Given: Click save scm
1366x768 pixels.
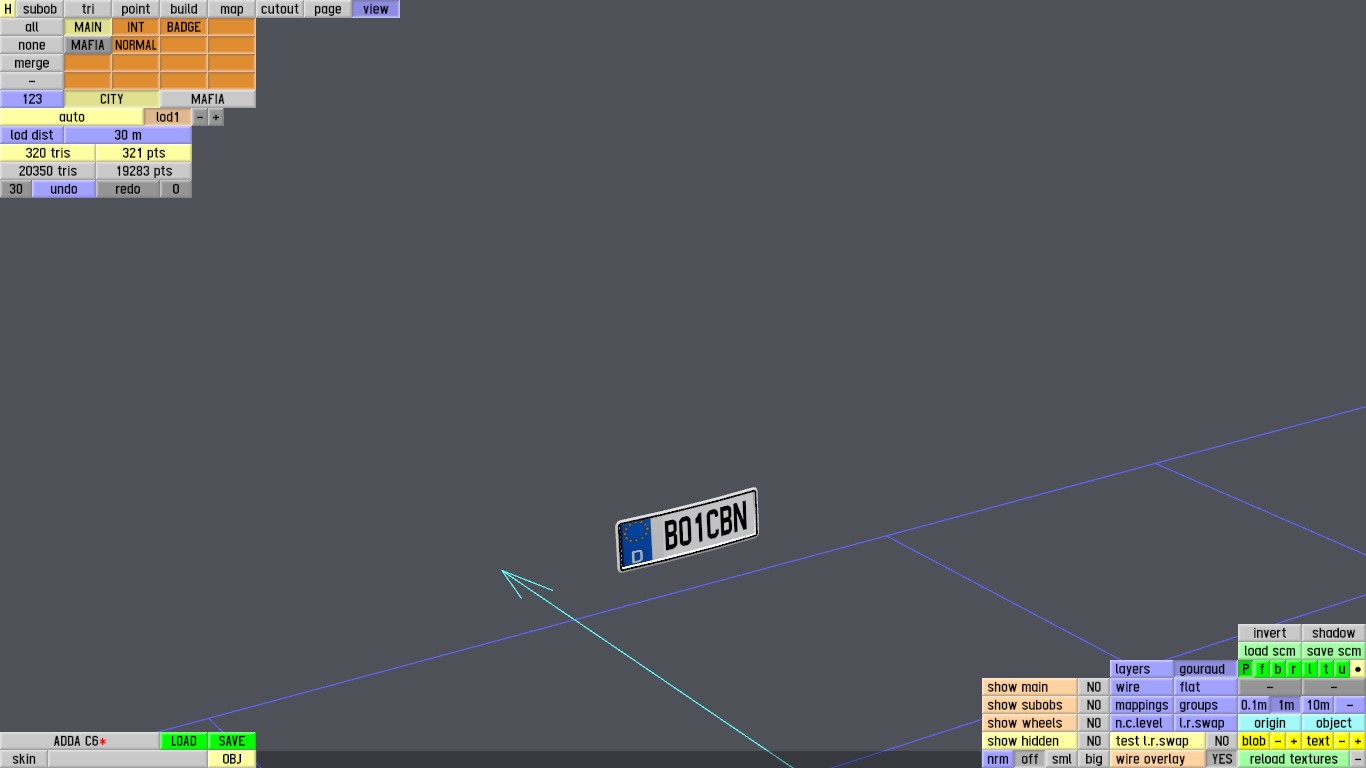Looking at the screenshot, I should point(1334,651).
